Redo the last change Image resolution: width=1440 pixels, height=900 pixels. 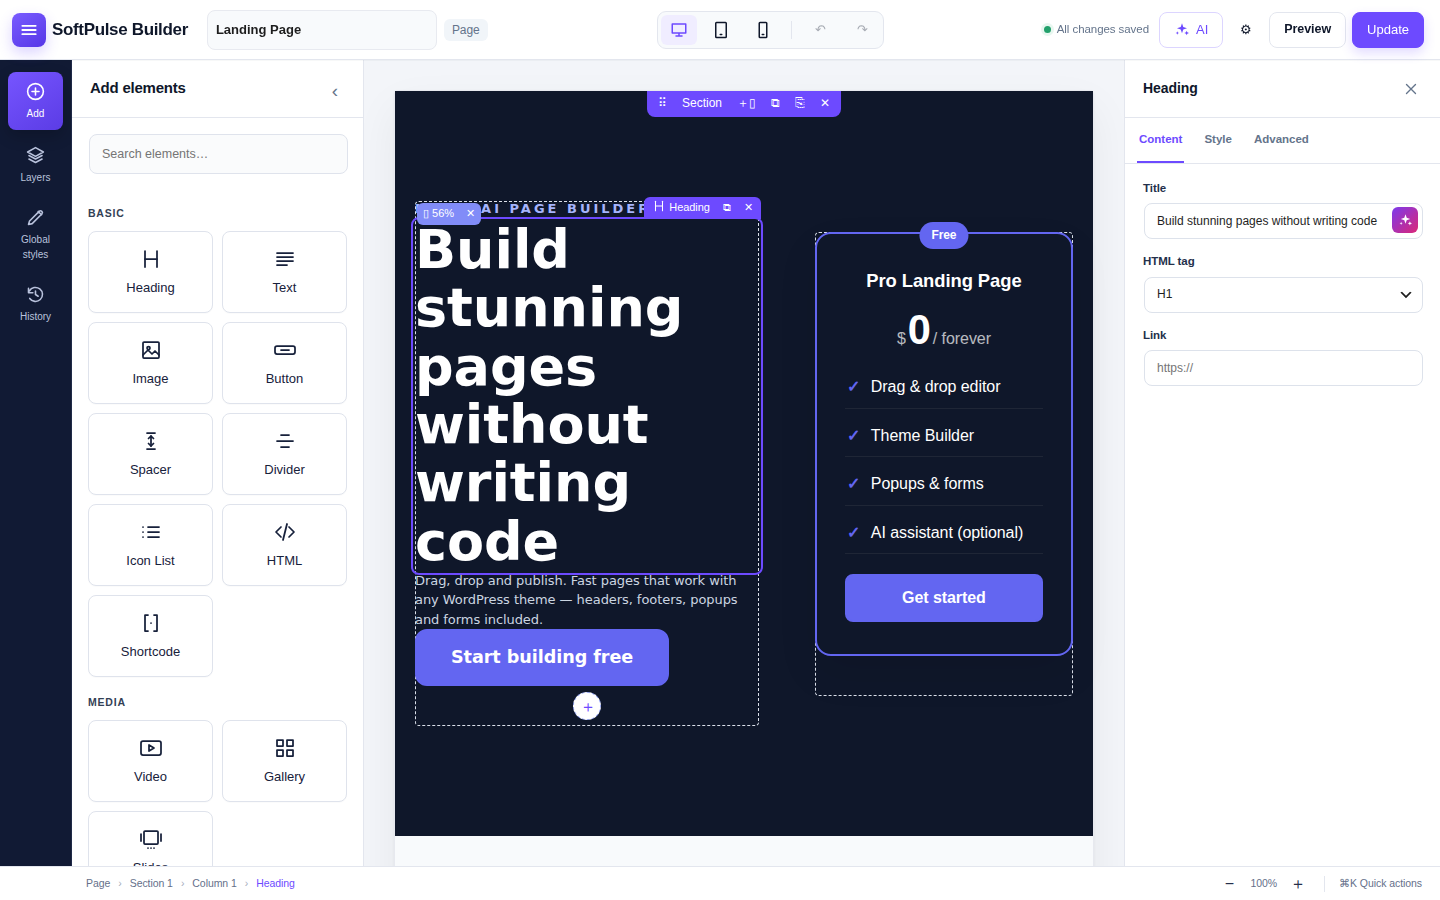(x=862, y=30)
